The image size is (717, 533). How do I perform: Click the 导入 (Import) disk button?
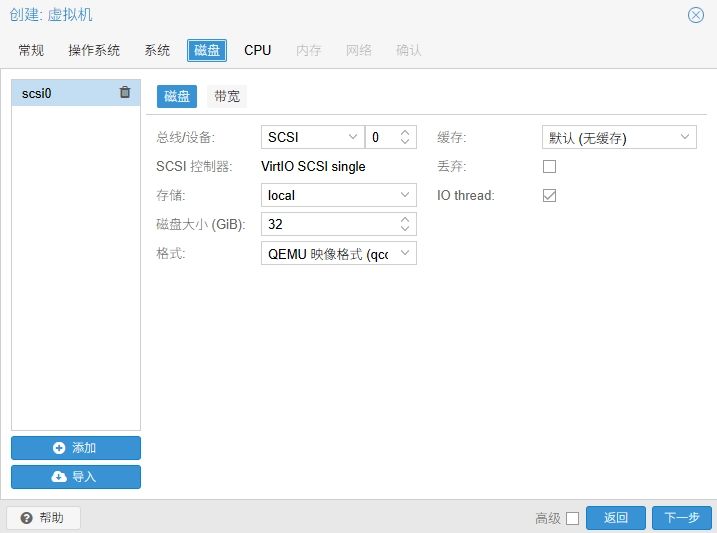76,477
